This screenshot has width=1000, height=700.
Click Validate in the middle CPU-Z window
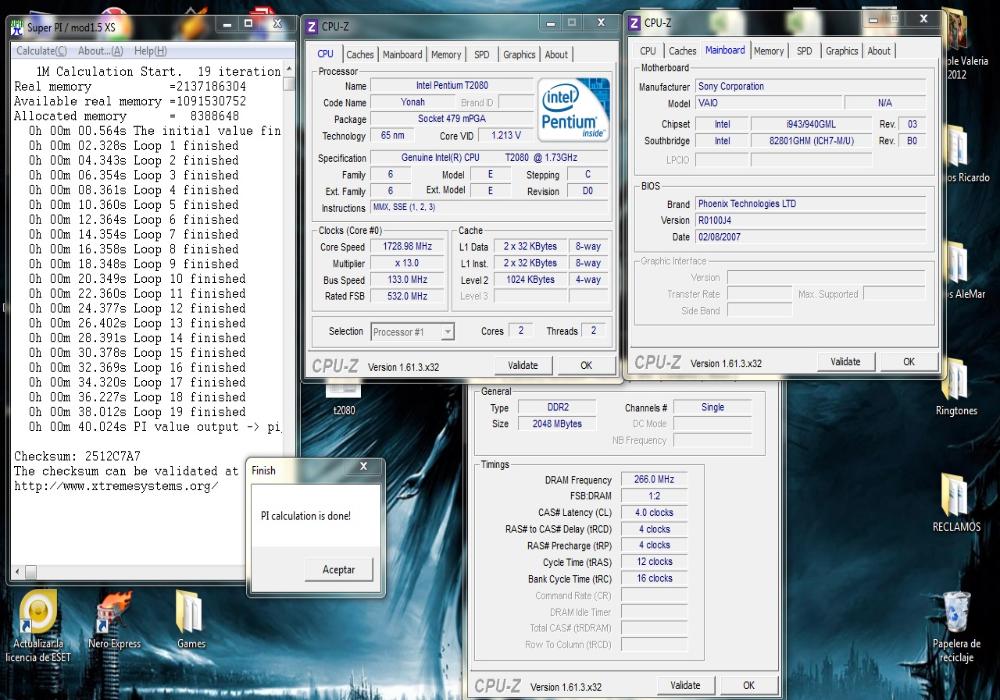pos(522,365)
